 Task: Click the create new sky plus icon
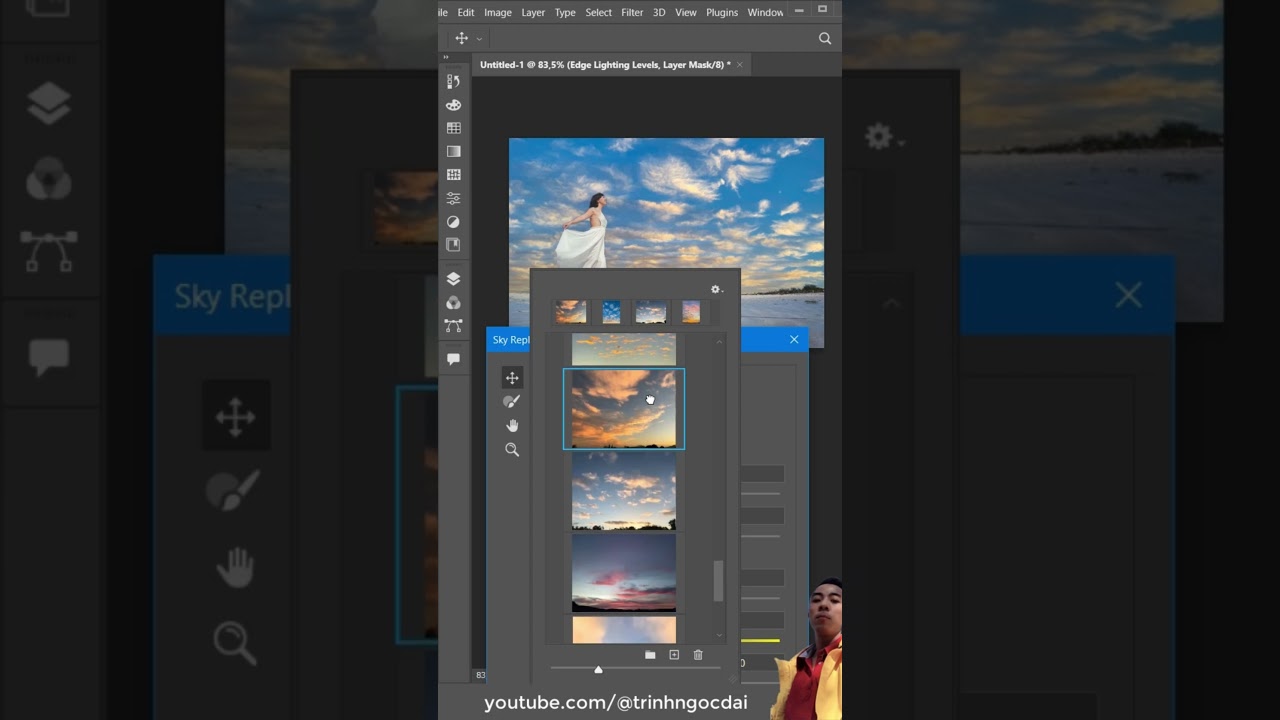click(674, 655)
